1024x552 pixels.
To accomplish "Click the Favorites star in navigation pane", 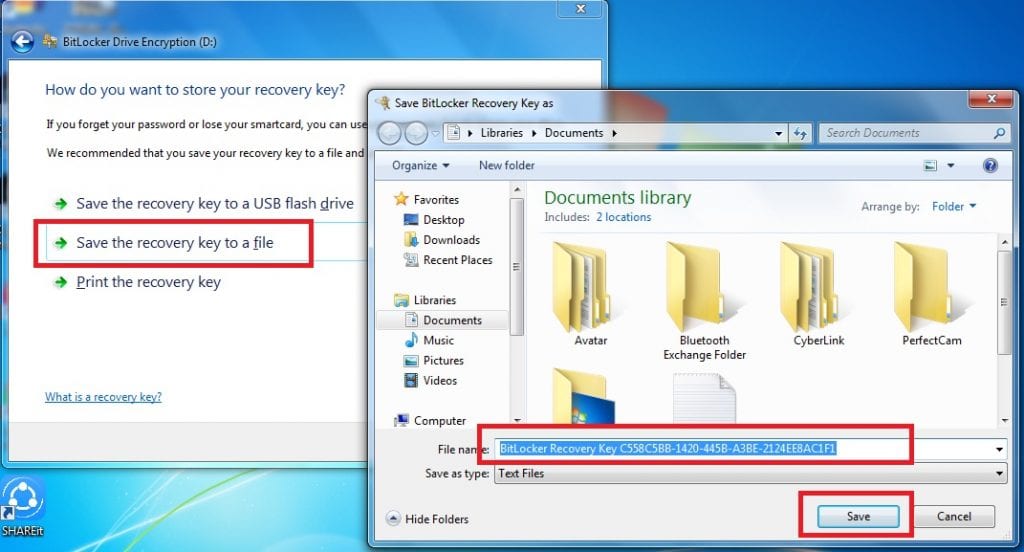I will 401,199.
